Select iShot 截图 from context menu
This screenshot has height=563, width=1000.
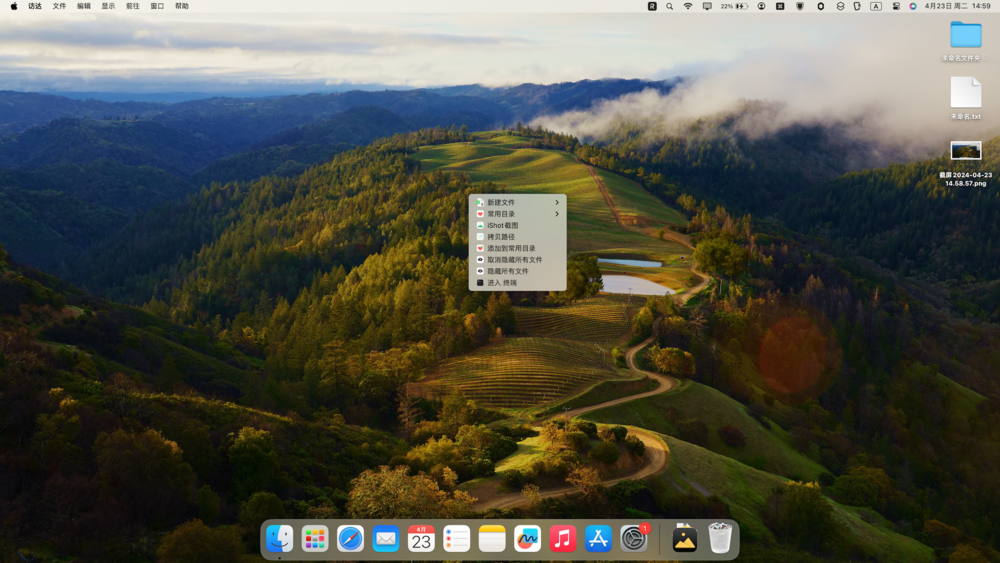502,226
